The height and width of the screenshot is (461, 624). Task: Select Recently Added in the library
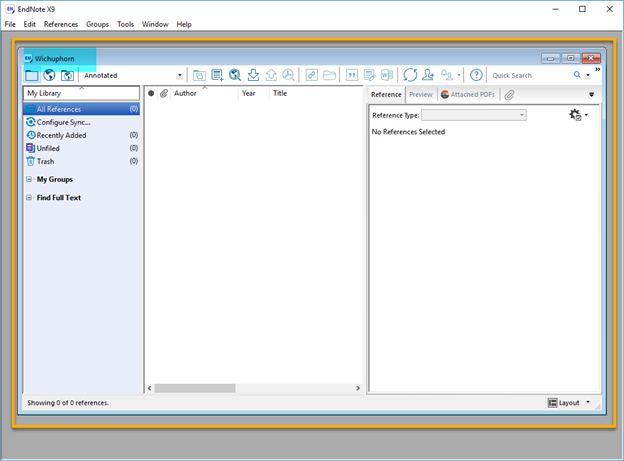pyautogui.click(x=61, y=135)
